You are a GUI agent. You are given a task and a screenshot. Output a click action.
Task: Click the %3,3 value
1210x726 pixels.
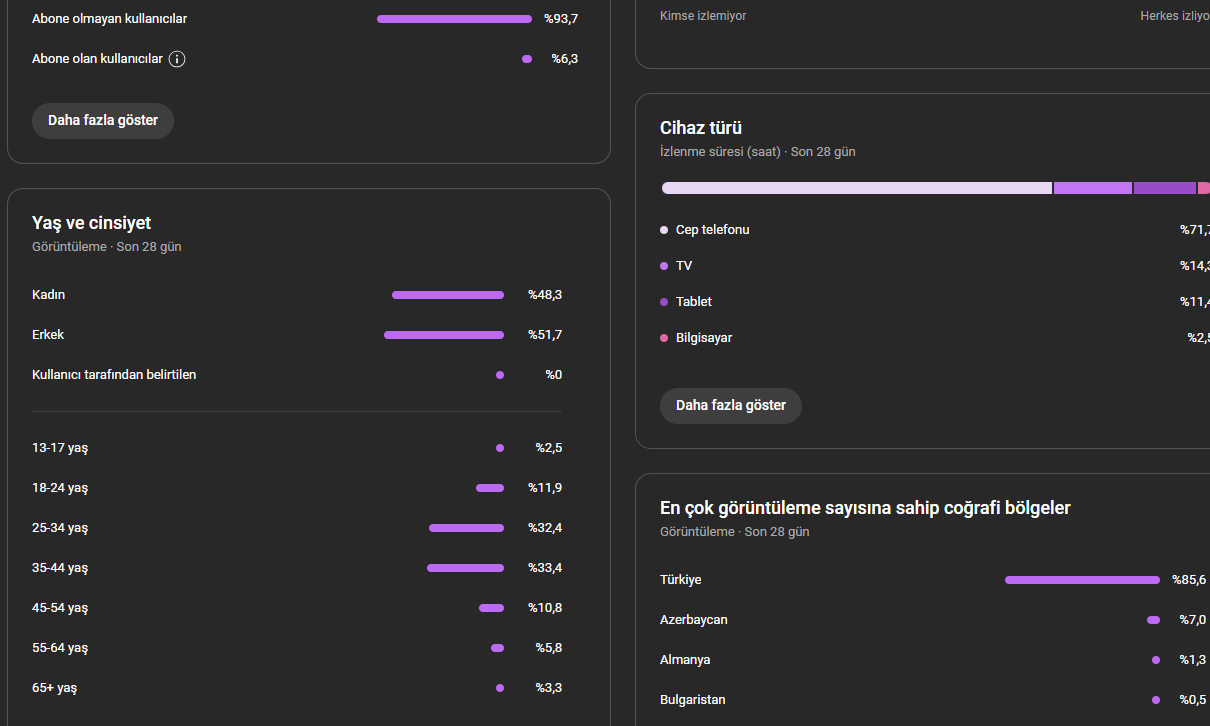click(548, 688)
